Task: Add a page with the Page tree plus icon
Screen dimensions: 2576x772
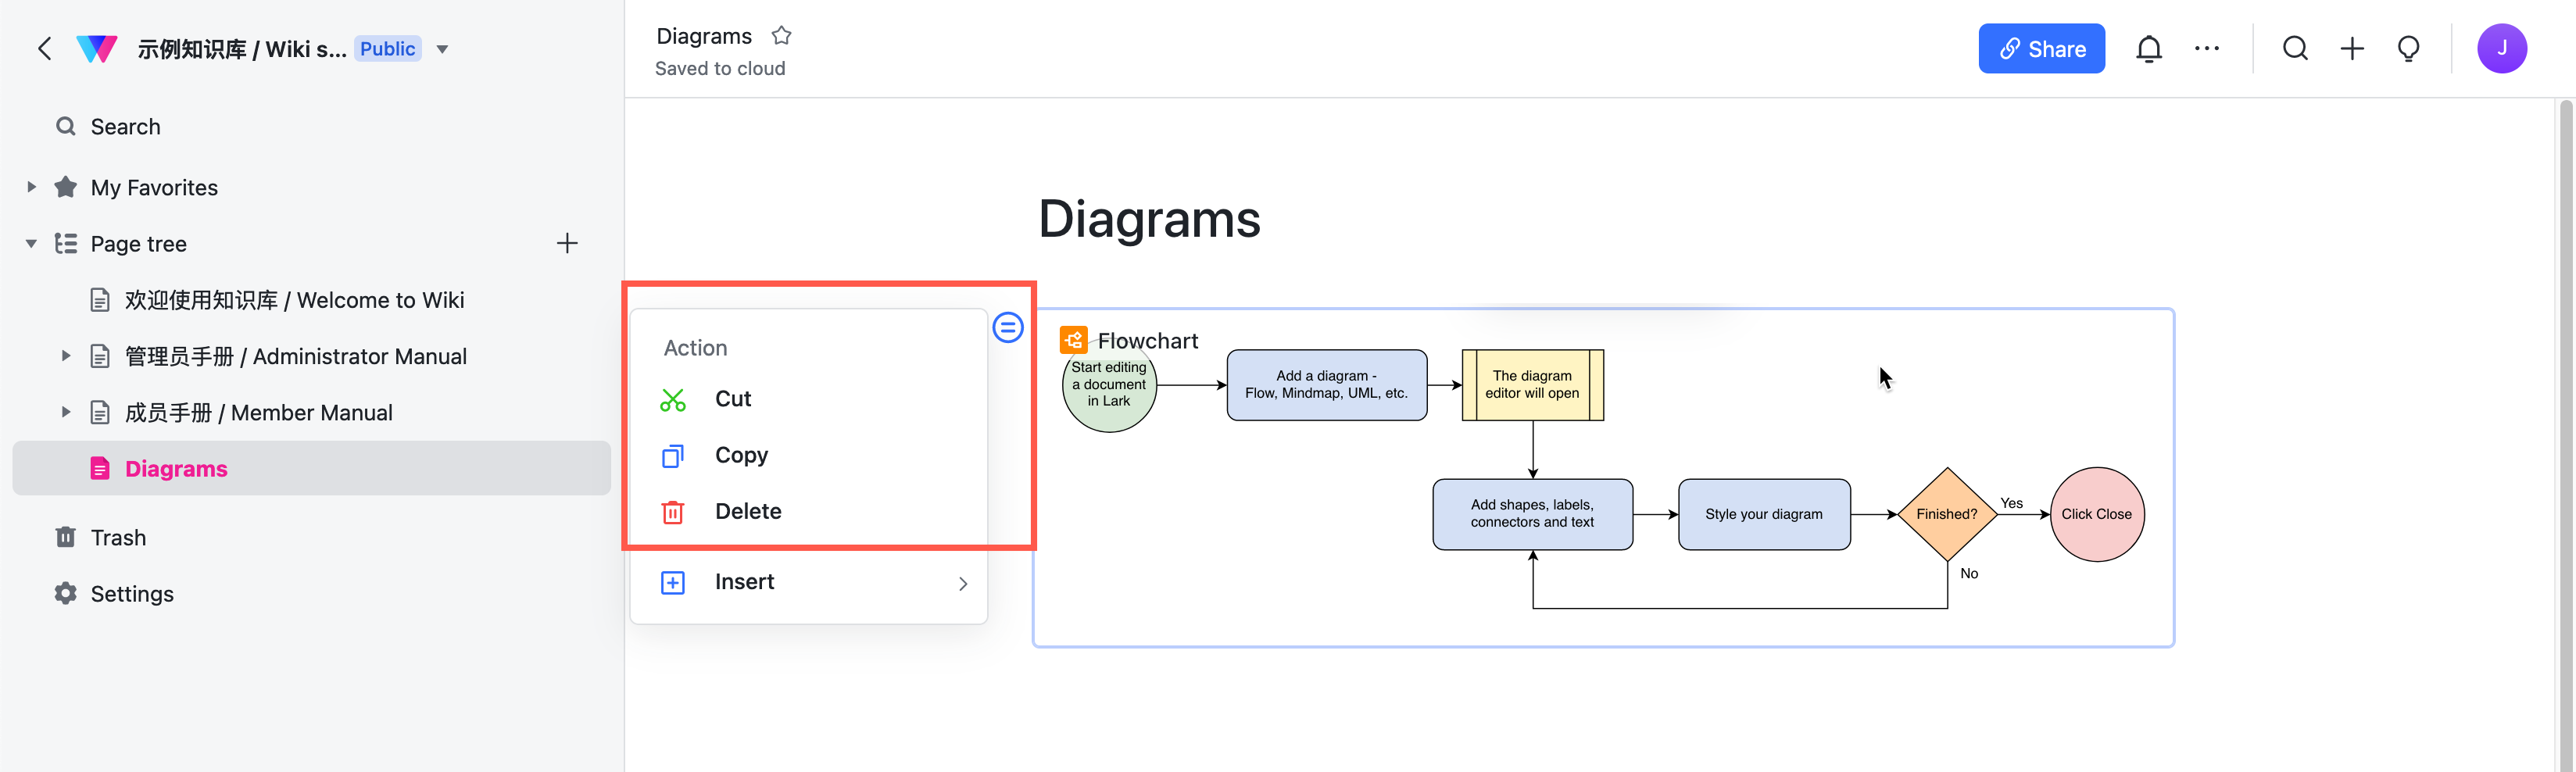Action: tap(567, 243)
